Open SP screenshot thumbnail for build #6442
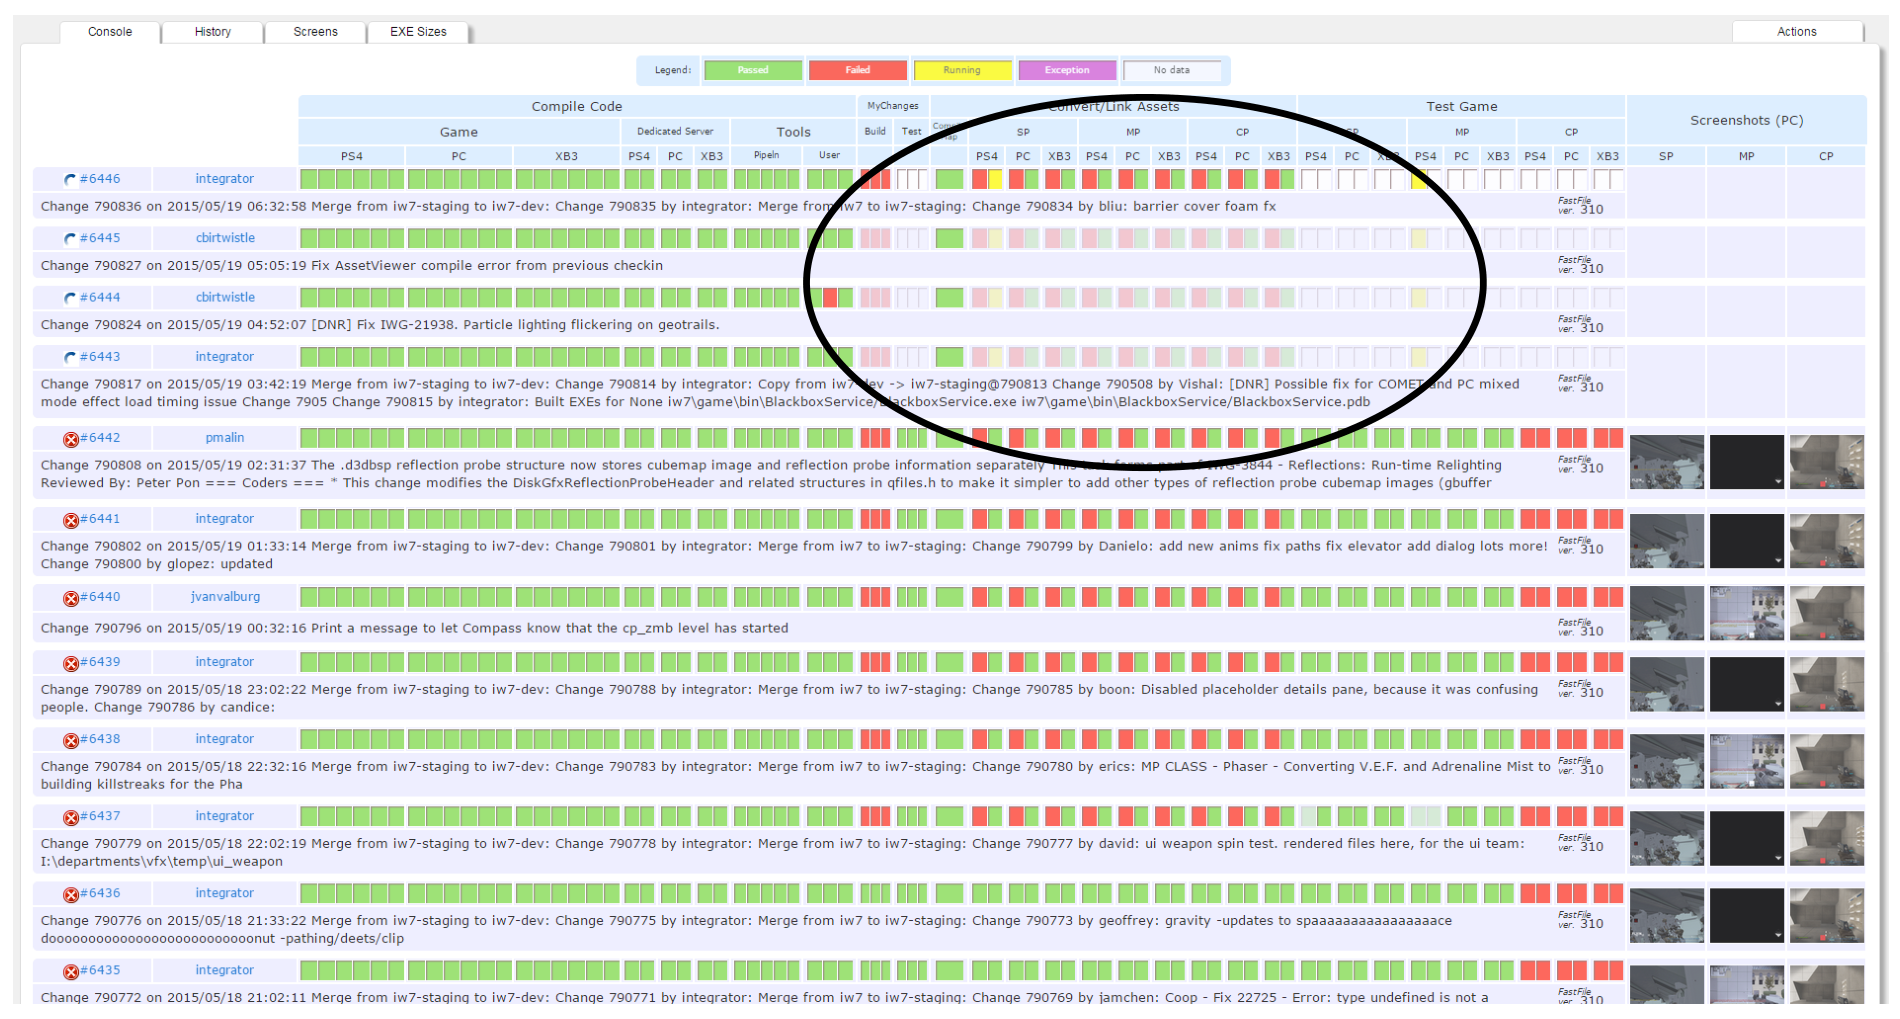 [1667, 461]
